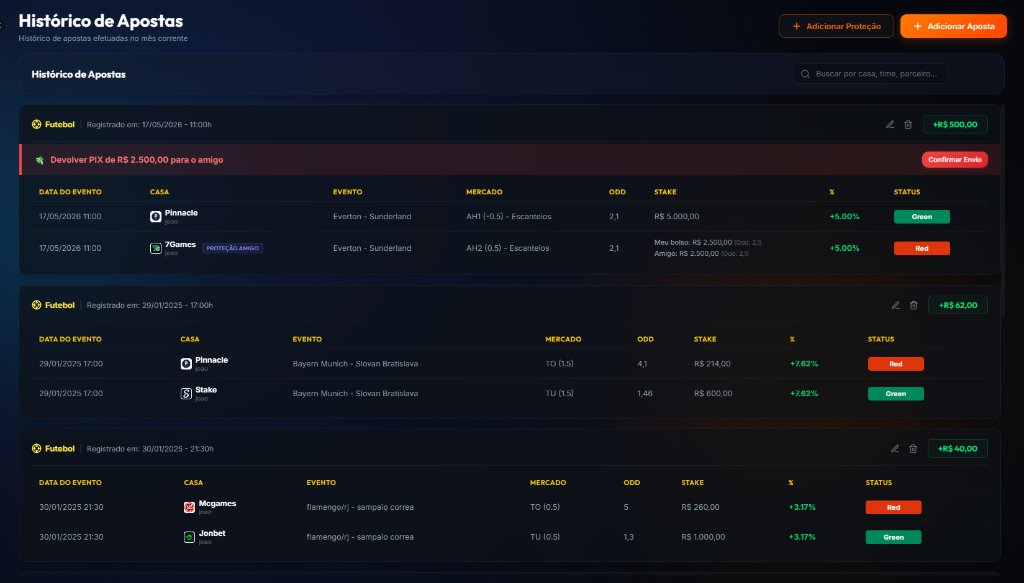1024x583 pixels.
Task: Click the Stake logo icon
Action: (x=186, y=394)
